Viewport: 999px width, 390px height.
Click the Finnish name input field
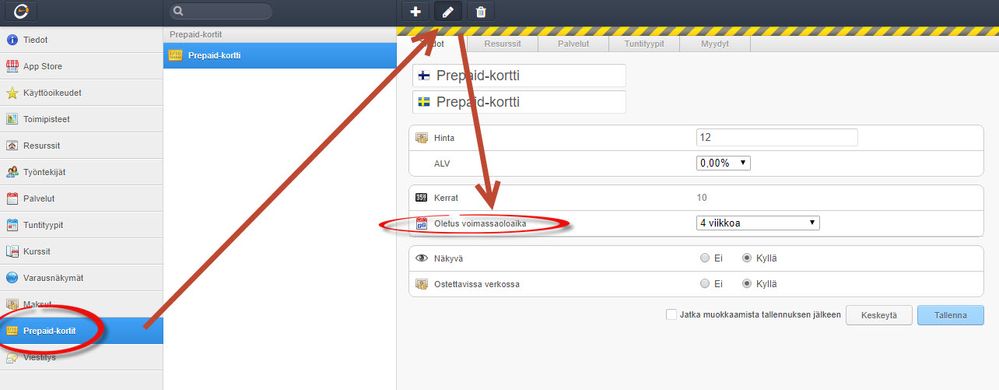519,76
